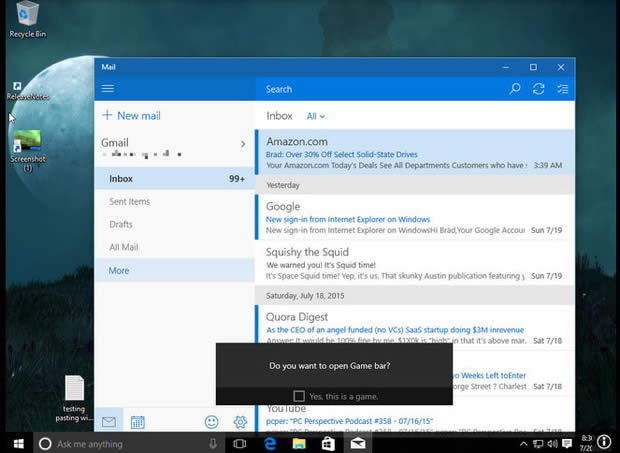Click the search magnifier icon
The height and width of the screenshot is (453, 620).
(x=515, y=89)
